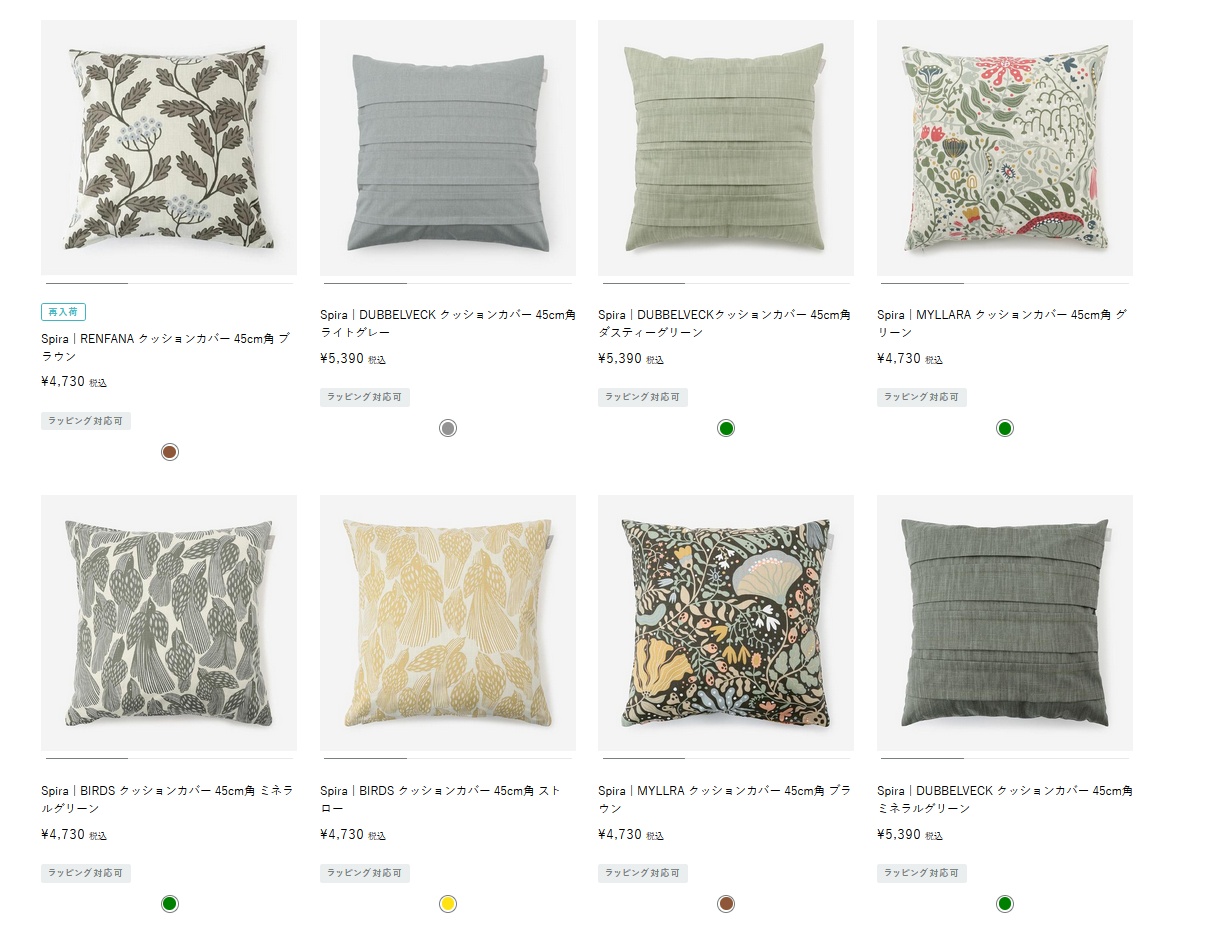This screenshot has width=1212, height=932.
Task: Open Spira RENFANA クッションカバー ブラウン title link
Action: click(165, 347)
